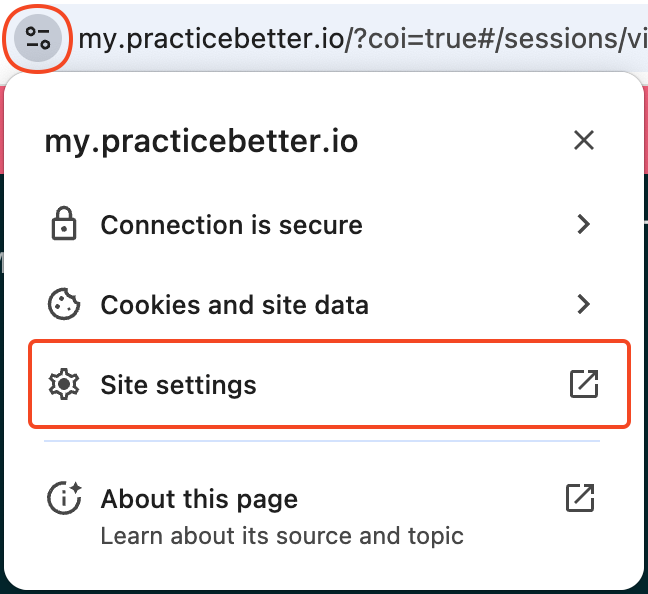Click the padlock icon beside Connection is secure

pos(64,224)
